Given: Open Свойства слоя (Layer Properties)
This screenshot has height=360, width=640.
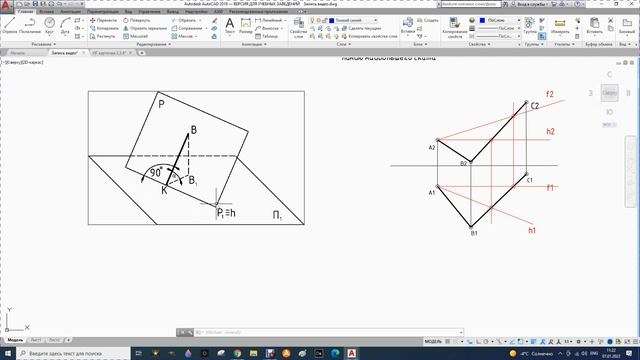Looking at the screenshot, I should (298, 28).
